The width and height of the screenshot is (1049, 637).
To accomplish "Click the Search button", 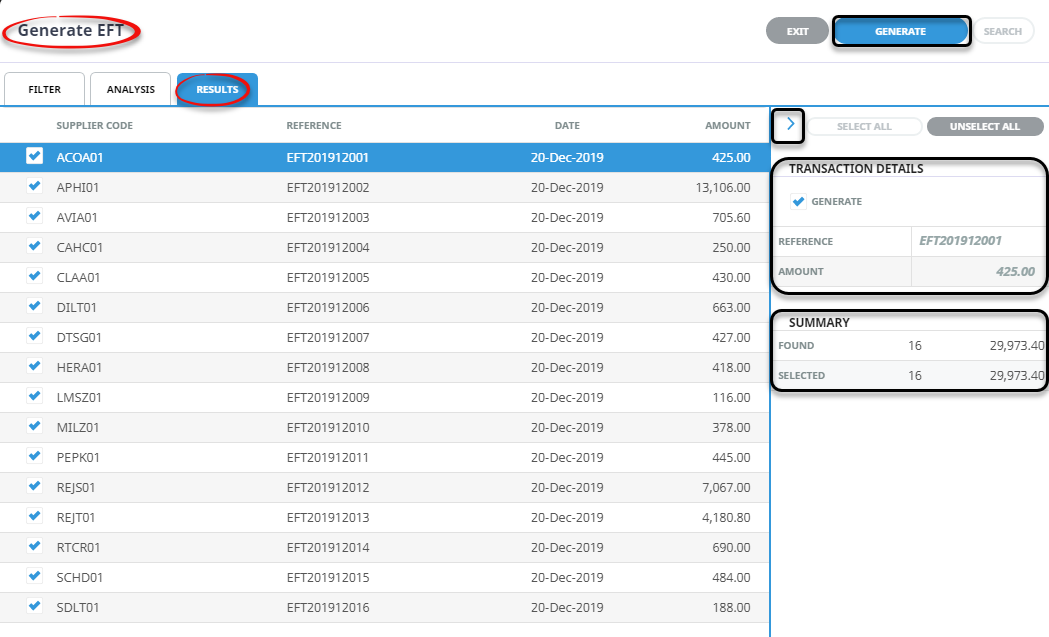I will tap(1002, 31).
